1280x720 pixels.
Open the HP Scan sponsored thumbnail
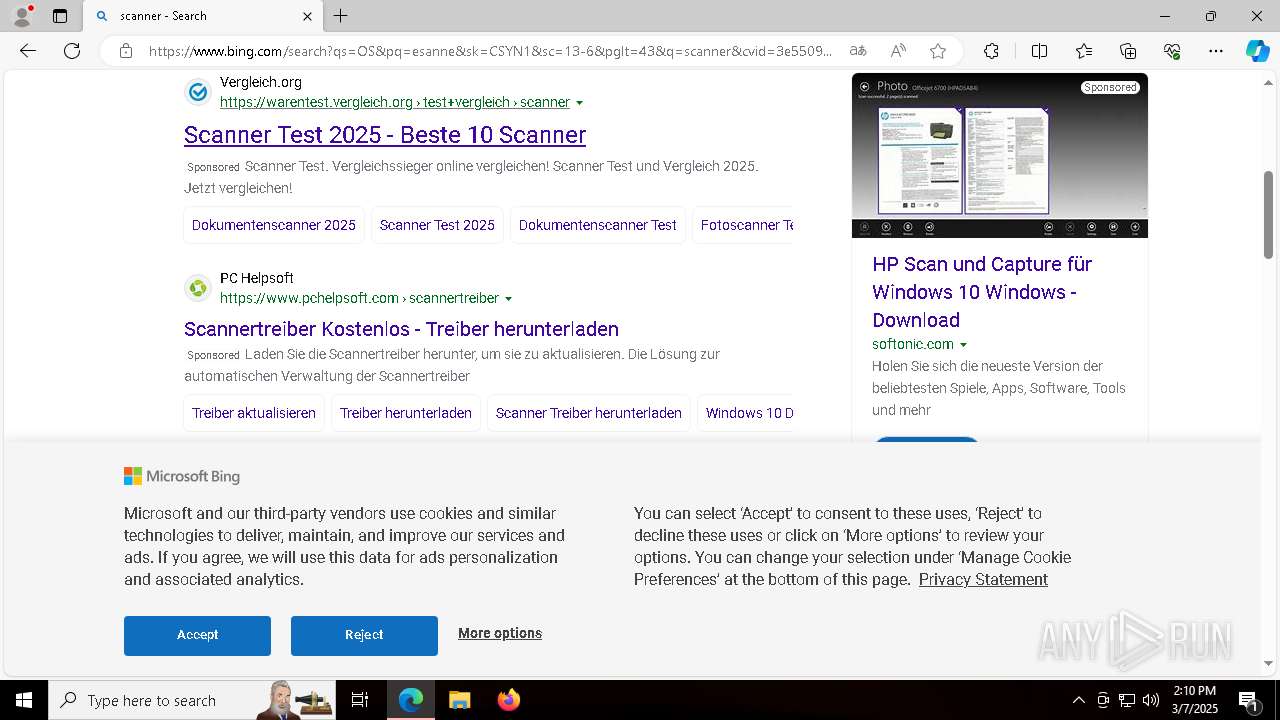[x=1000, y=155]
